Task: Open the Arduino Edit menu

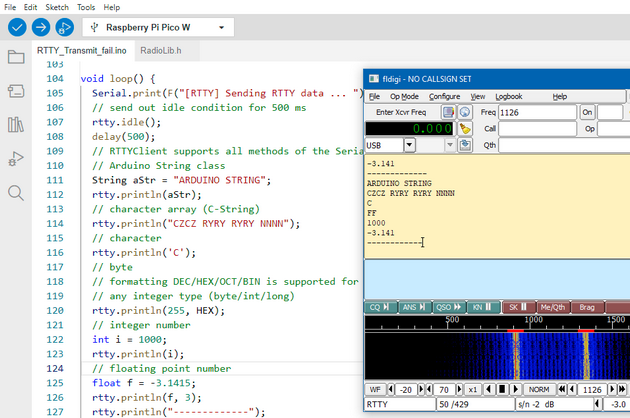Action: tap(30, 7)
